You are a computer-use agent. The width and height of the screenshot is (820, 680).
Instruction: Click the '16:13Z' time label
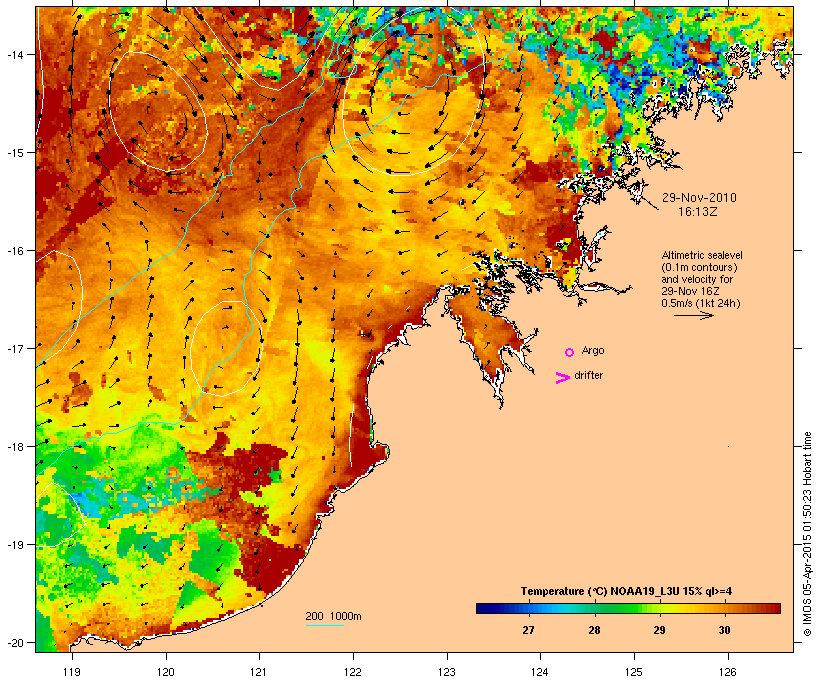coord(698,212)
